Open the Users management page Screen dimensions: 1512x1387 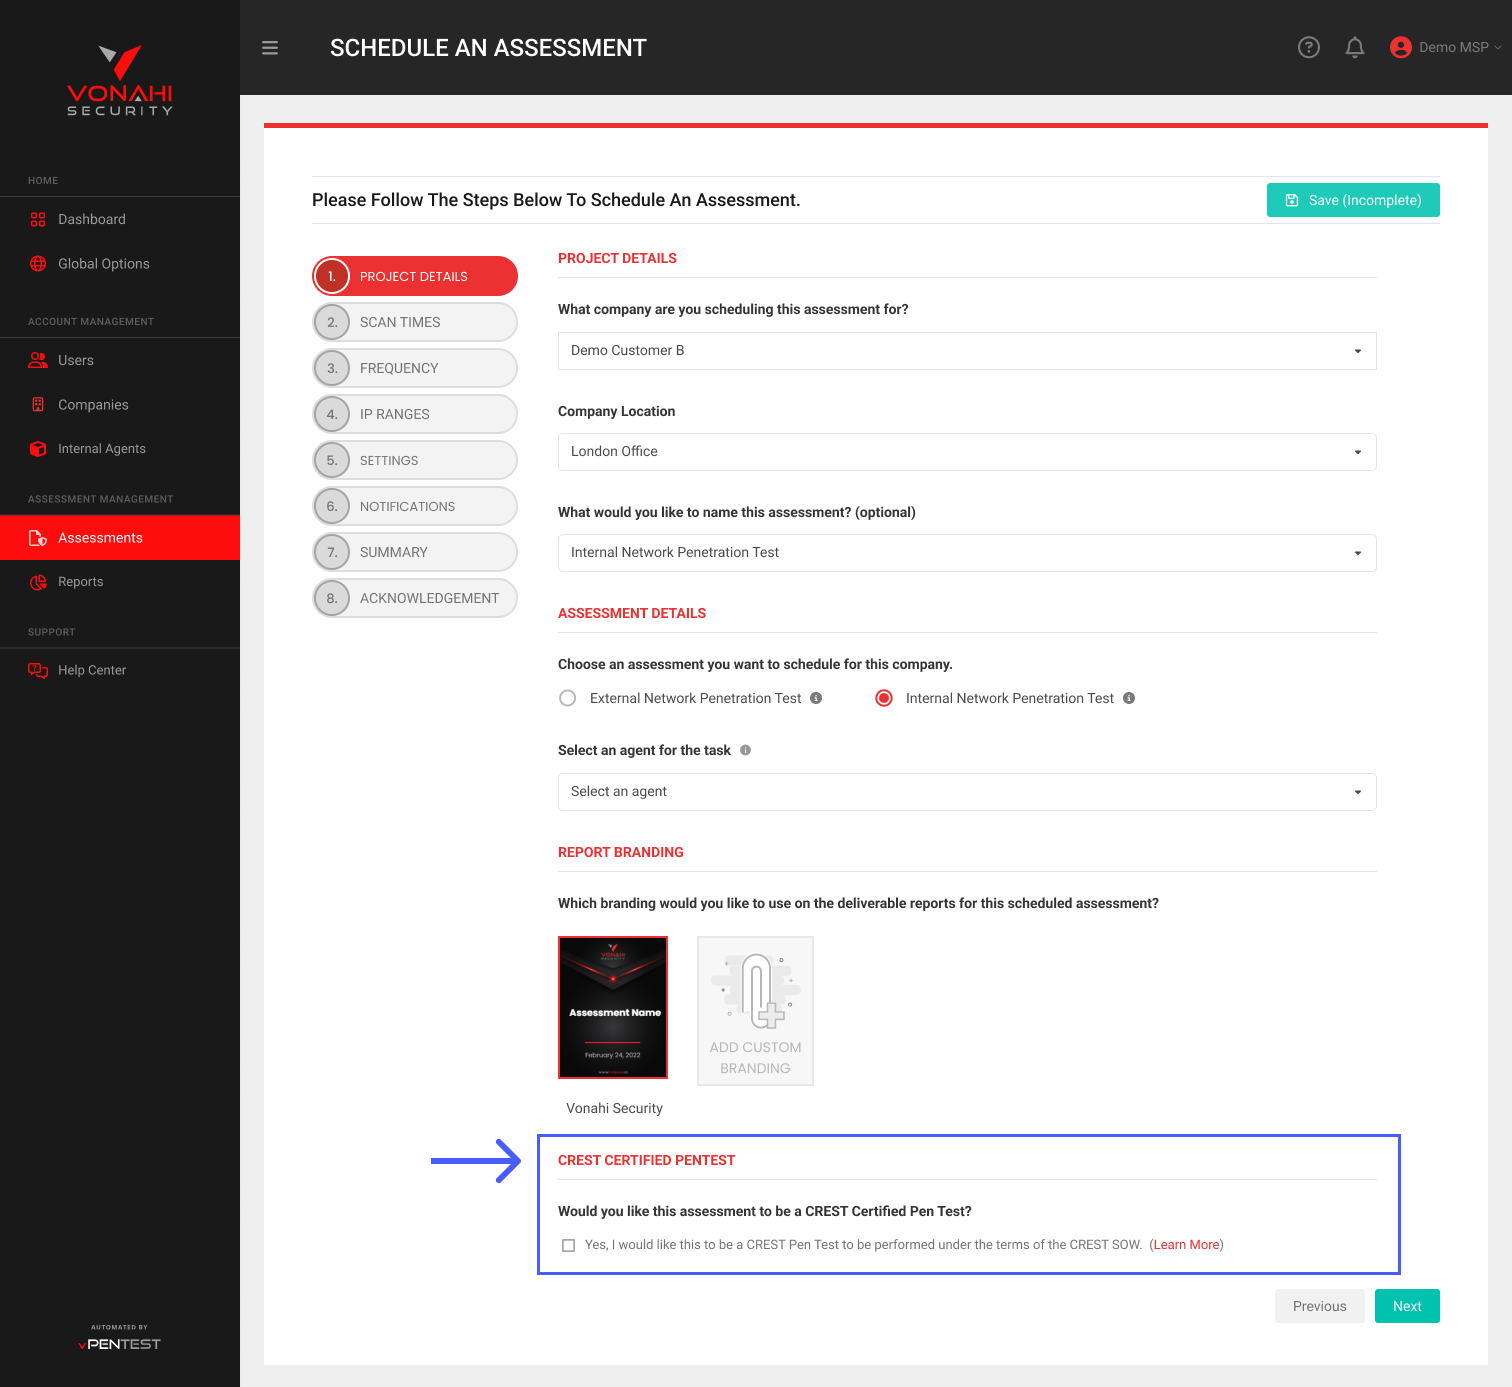(75, 360)
